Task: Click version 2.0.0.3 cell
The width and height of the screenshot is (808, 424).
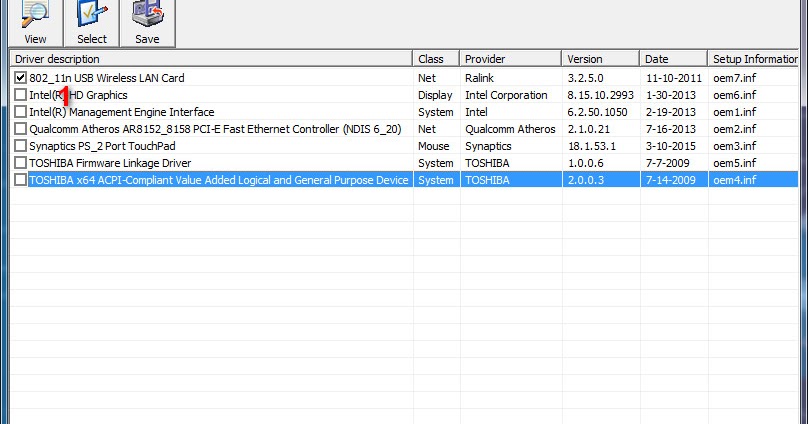Action: coord(585,180)
